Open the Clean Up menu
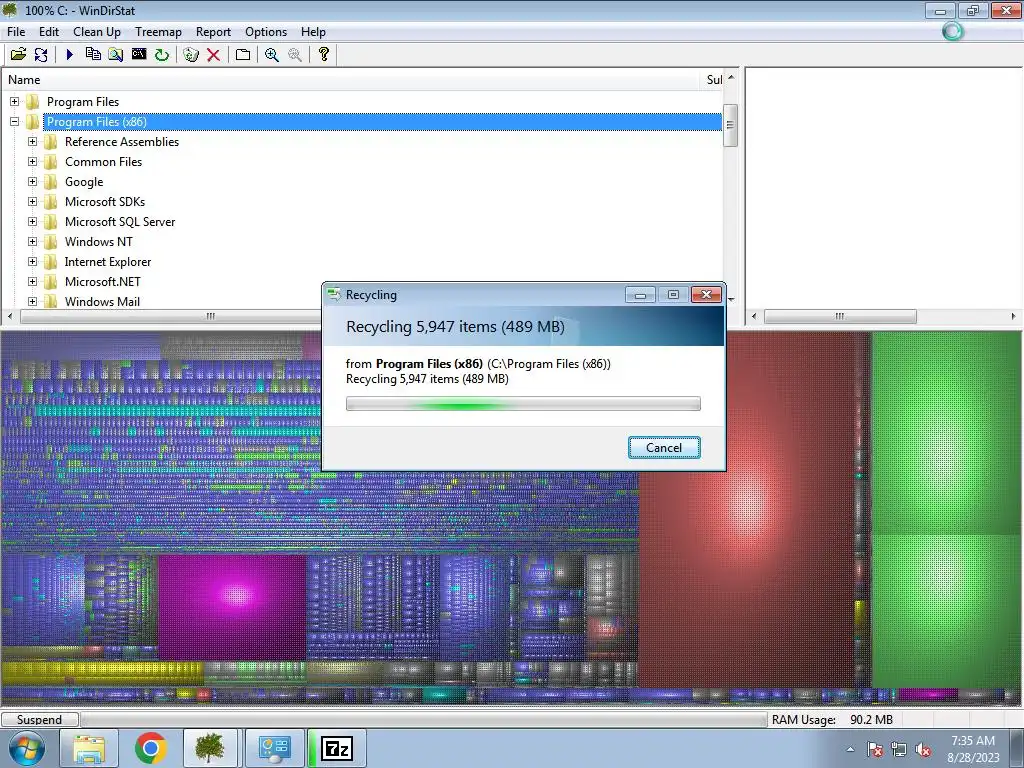This screenshot has height=768, width=1024. click(97, 31)
